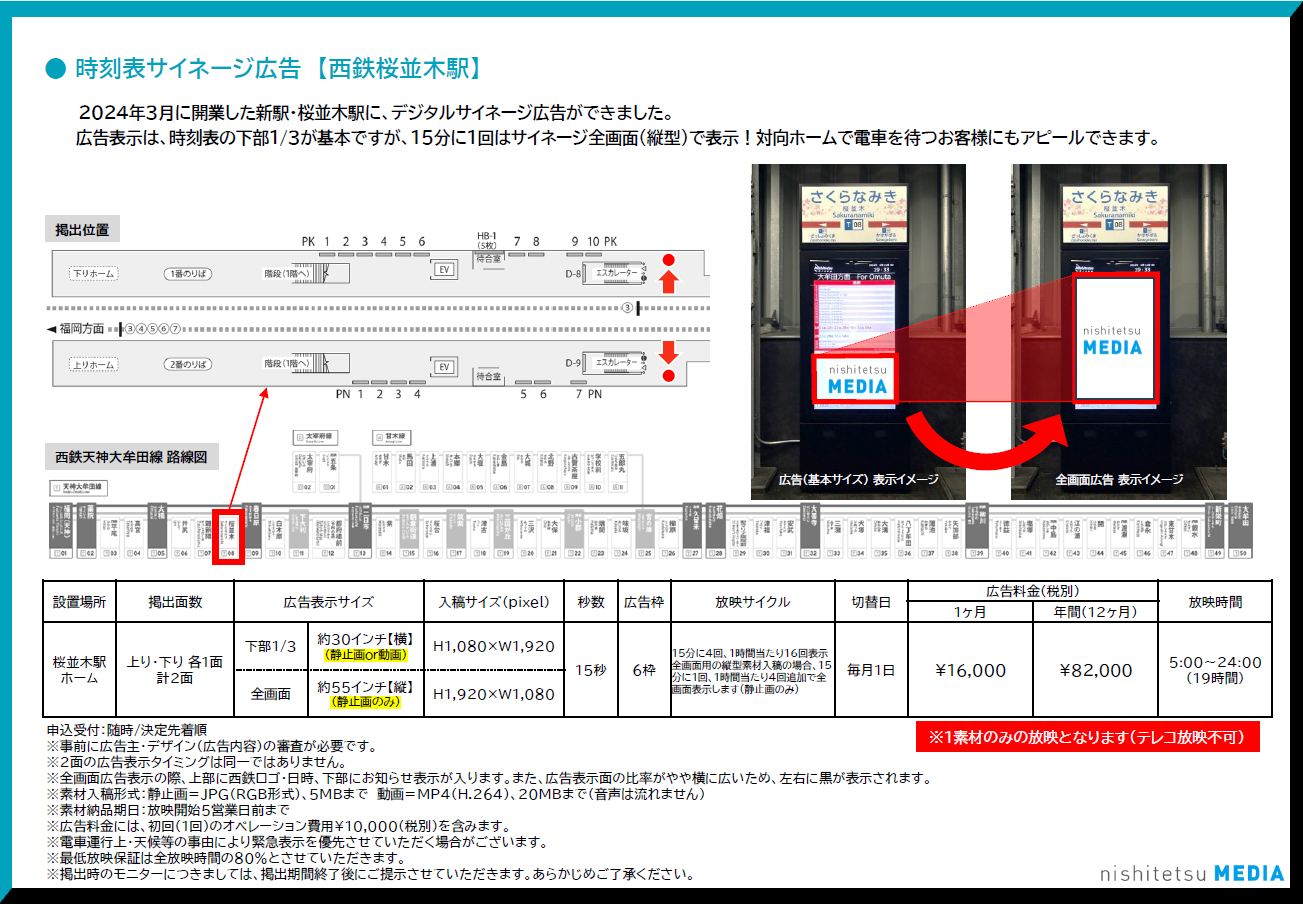Click the red 1素材のみ notice banner
The image size is (1303, 904).
(x=1086, y=737)
